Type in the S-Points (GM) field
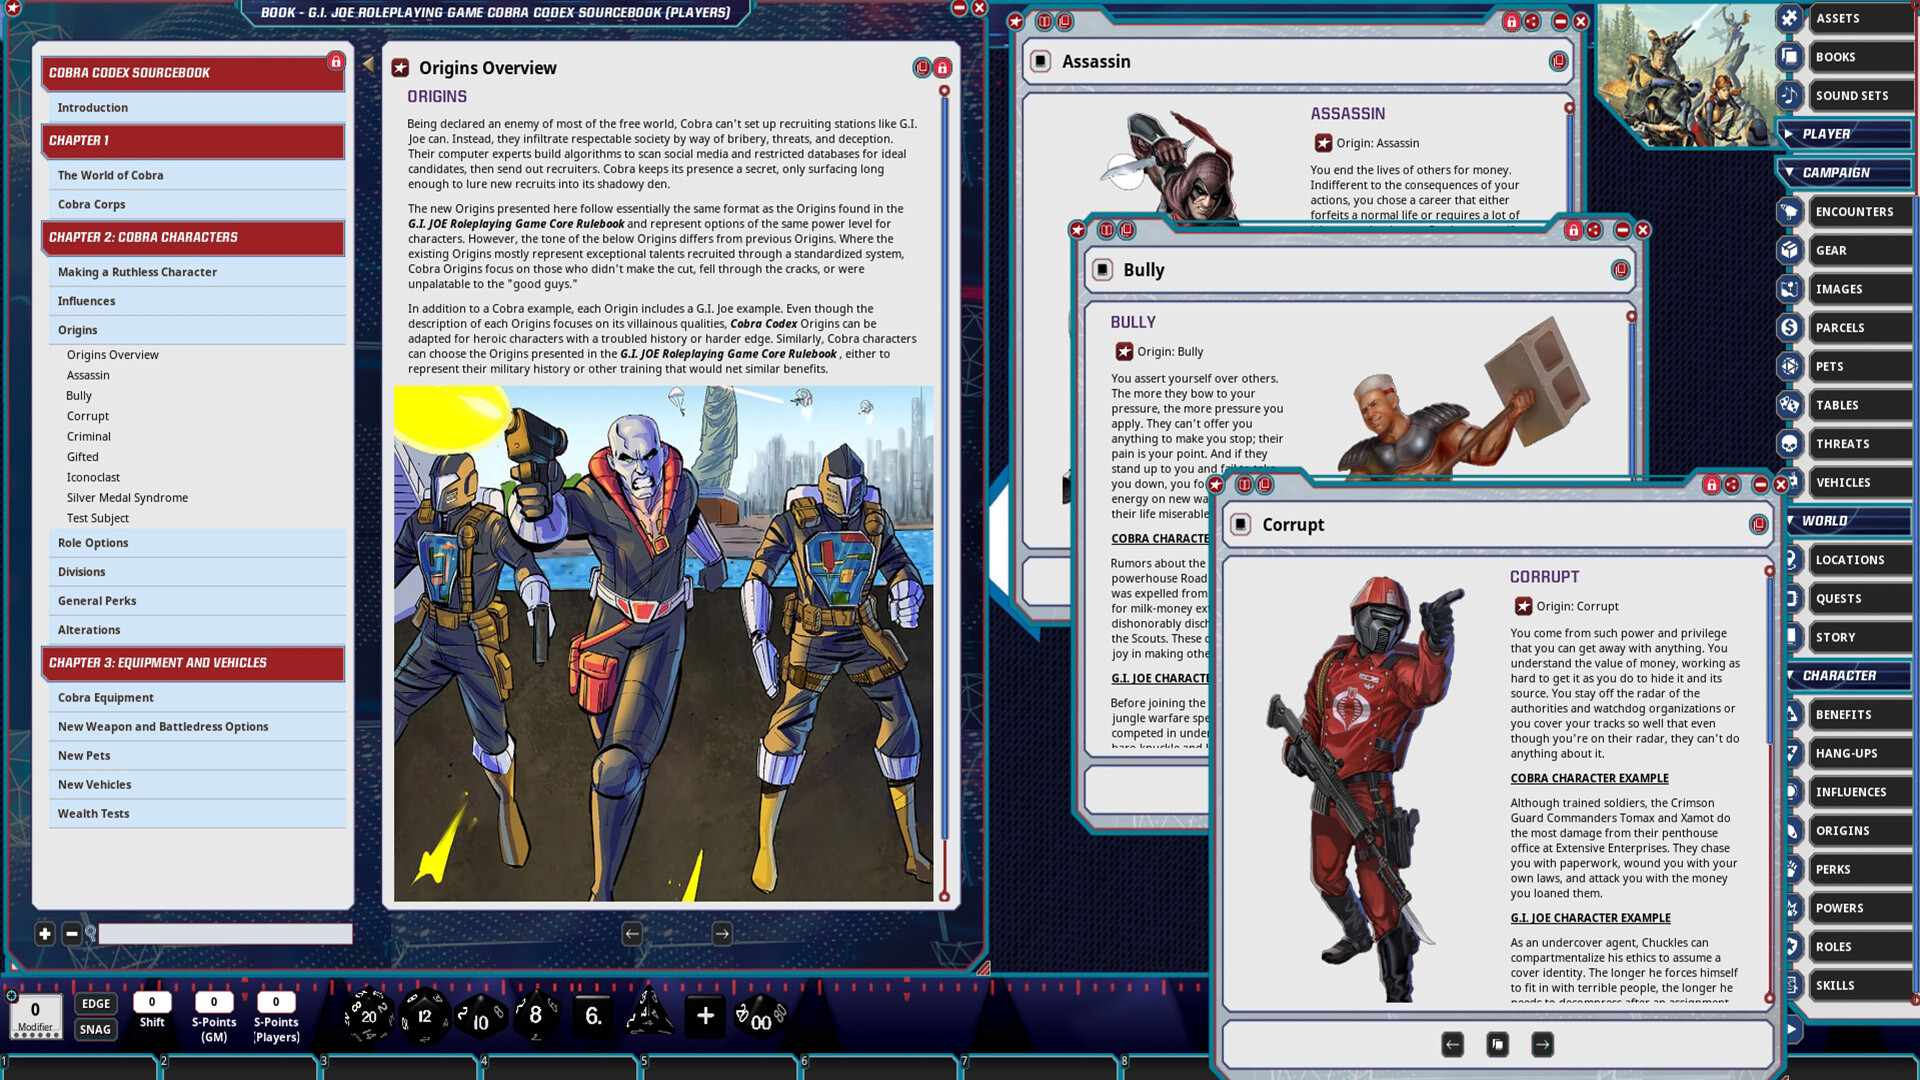The height and width of the screenshot is (1080, 1920). point(213,1004)
